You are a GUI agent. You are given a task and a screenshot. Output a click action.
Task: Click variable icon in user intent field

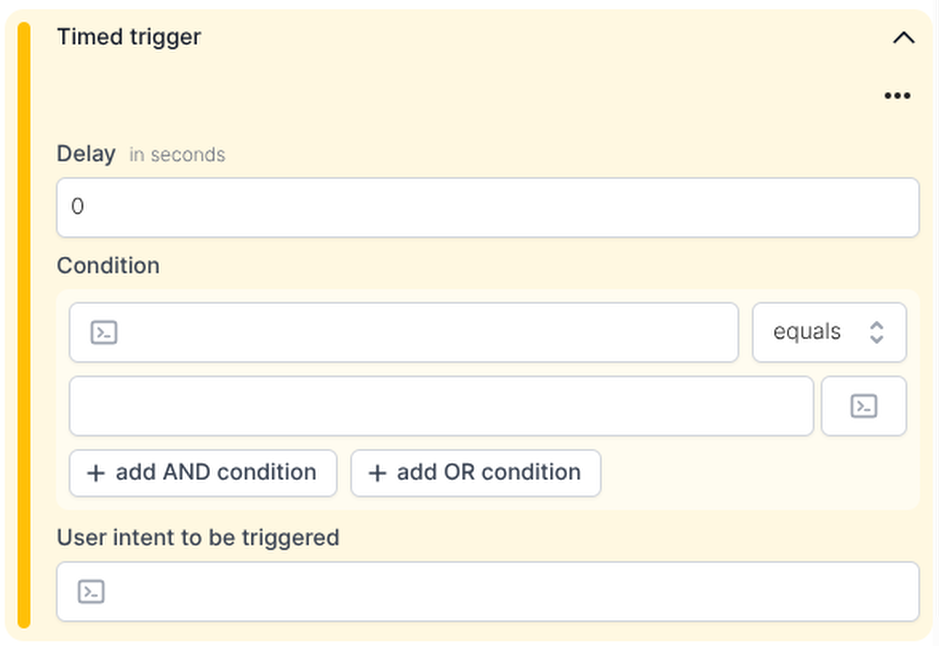tap(91, 592)
